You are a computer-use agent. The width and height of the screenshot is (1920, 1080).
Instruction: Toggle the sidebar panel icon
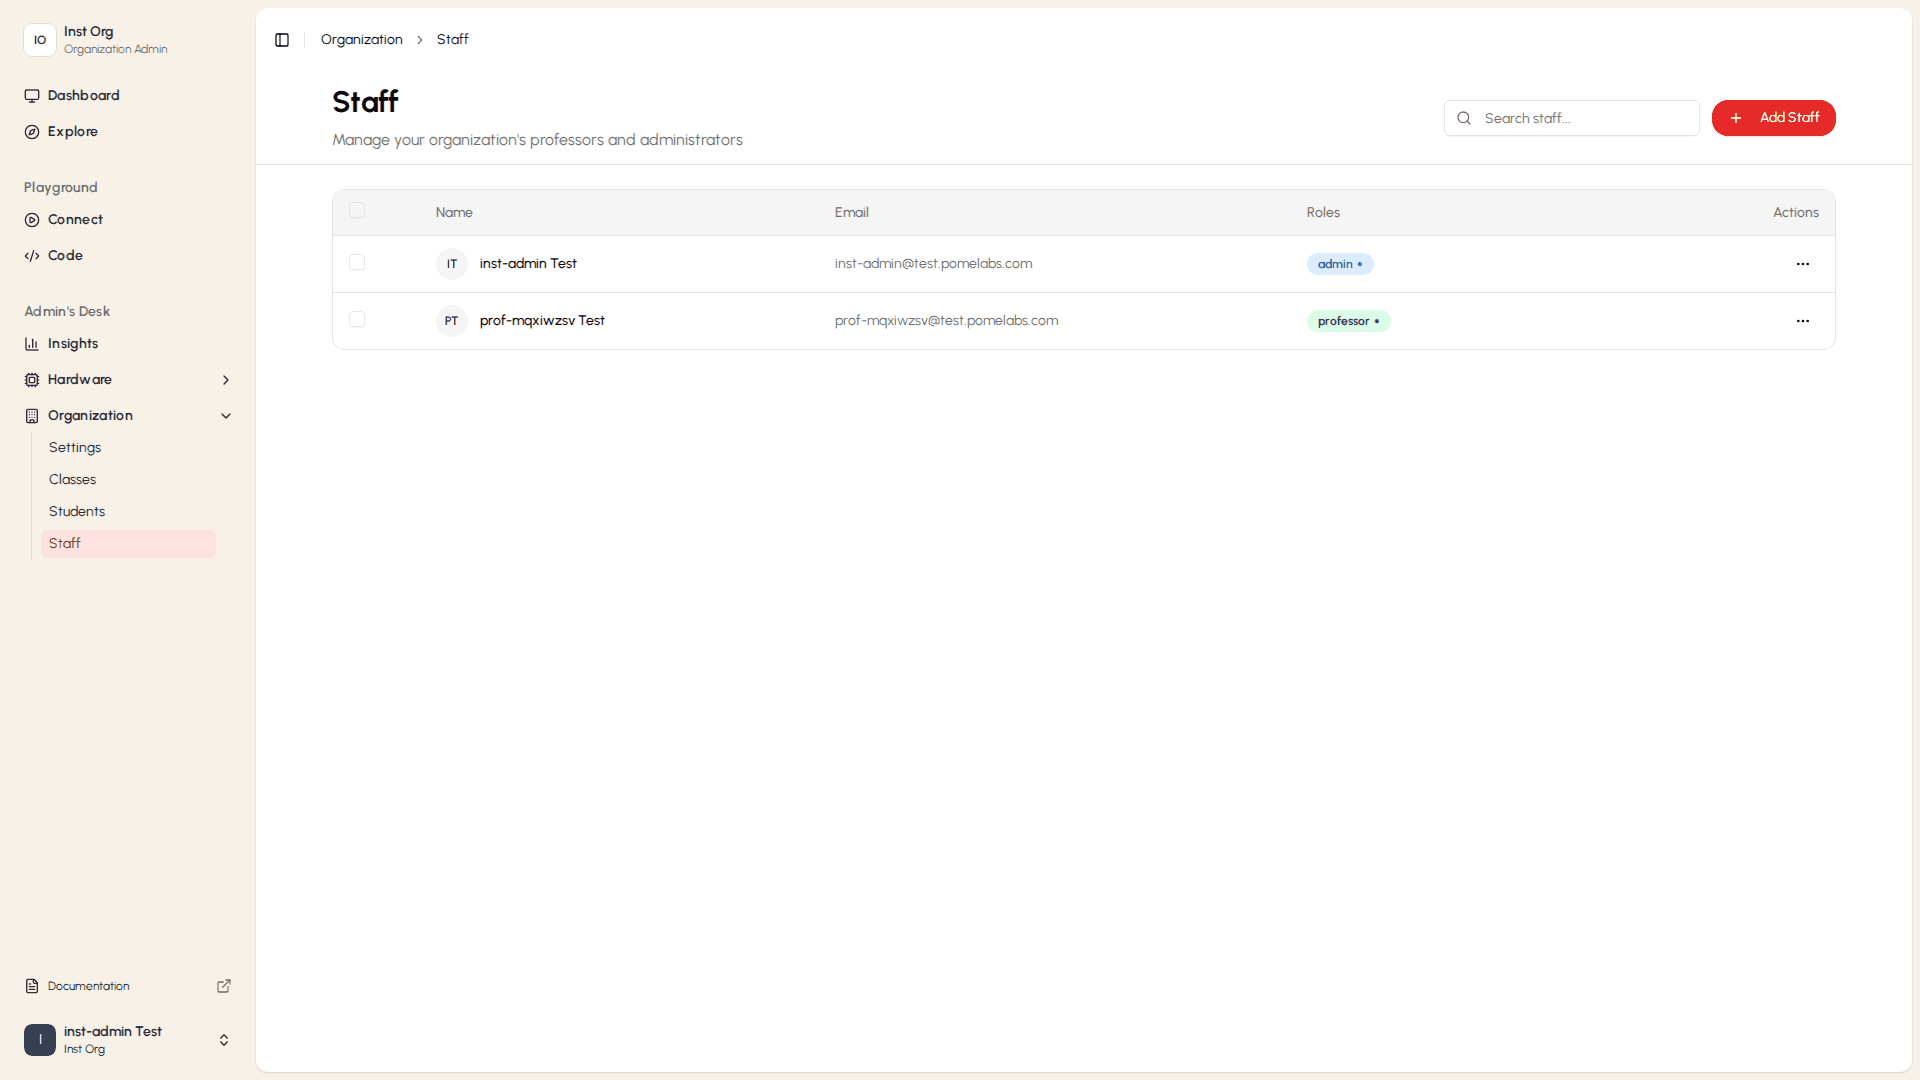tap(282, 40)
